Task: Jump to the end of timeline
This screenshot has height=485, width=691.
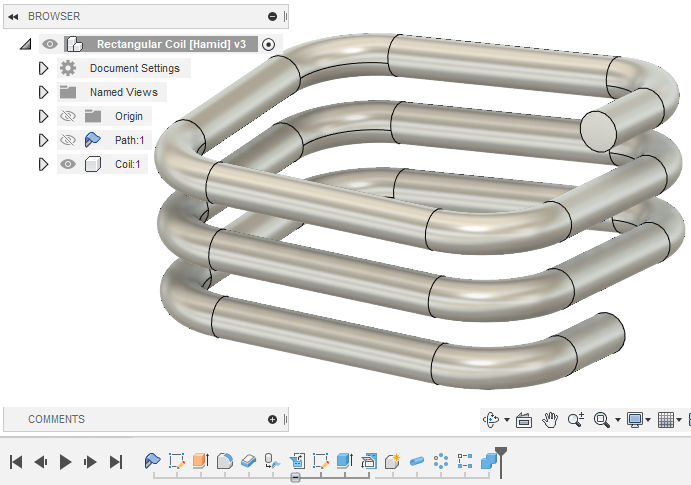Action: 115,461
